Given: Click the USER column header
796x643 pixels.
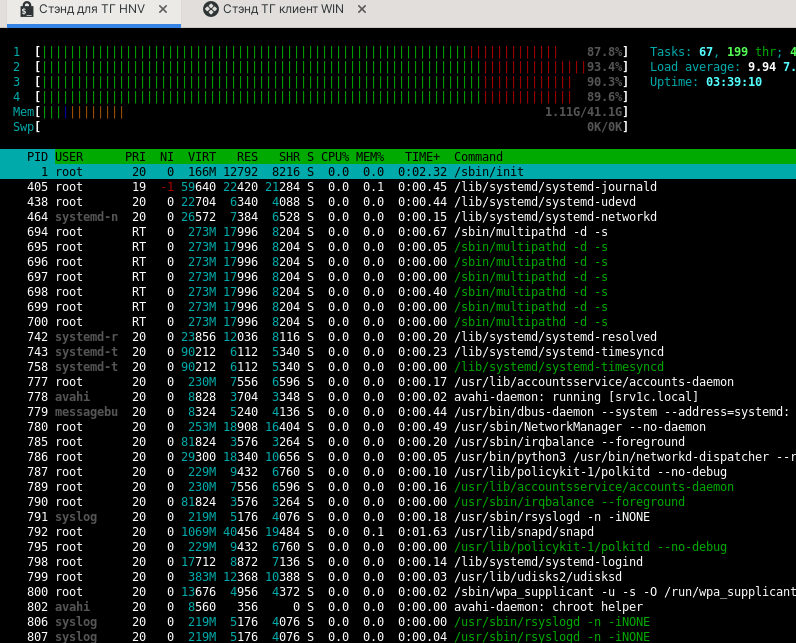Looking at the screenshot, I should pos(69,157).
